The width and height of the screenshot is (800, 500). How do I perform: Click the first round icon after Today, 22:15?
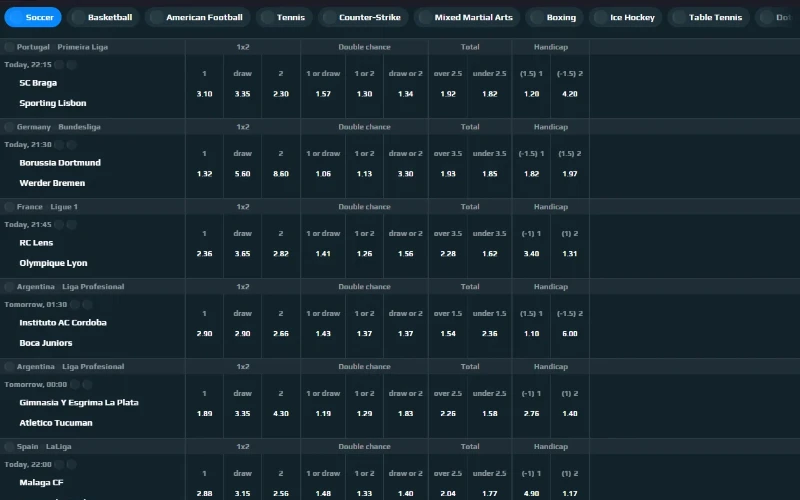(59, 65)
